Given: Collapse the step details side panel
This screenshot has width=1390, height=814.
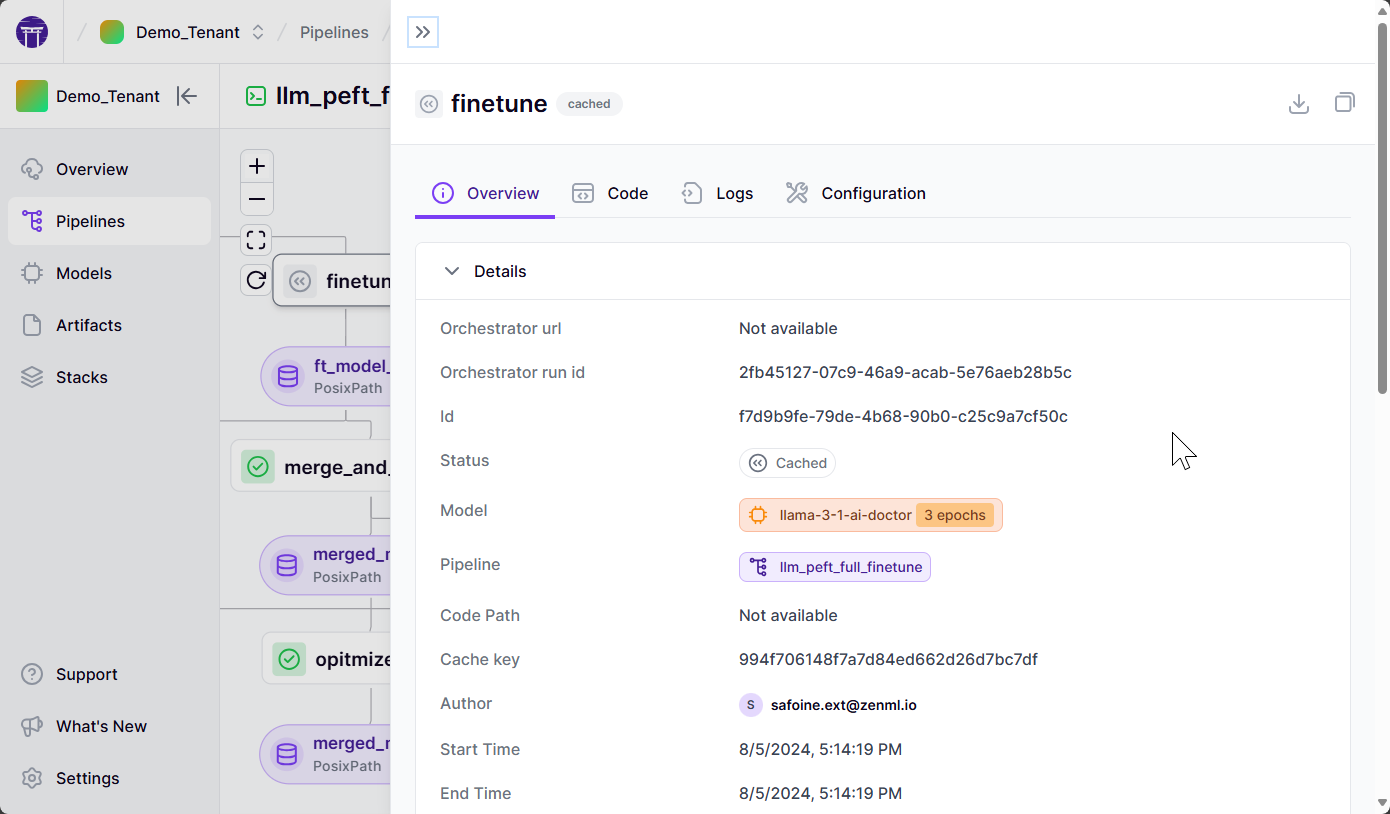Looking at the screenshot, I should click(x=423, y=32).
